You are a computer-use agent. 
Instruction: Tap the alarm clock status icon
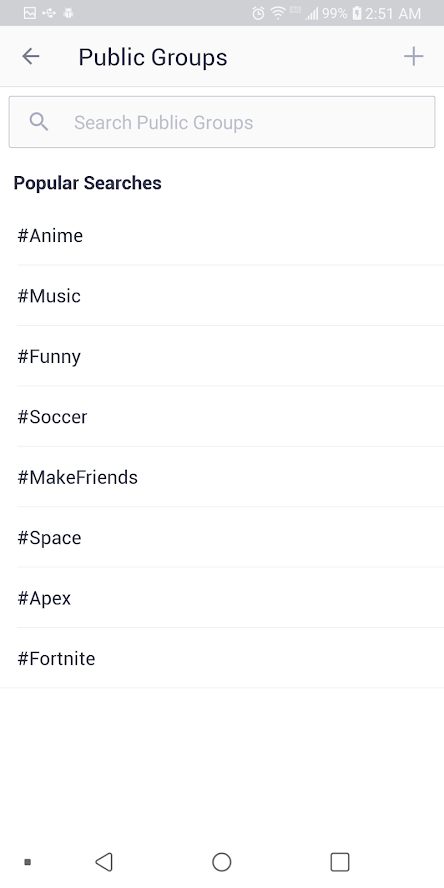coord(258,13)
